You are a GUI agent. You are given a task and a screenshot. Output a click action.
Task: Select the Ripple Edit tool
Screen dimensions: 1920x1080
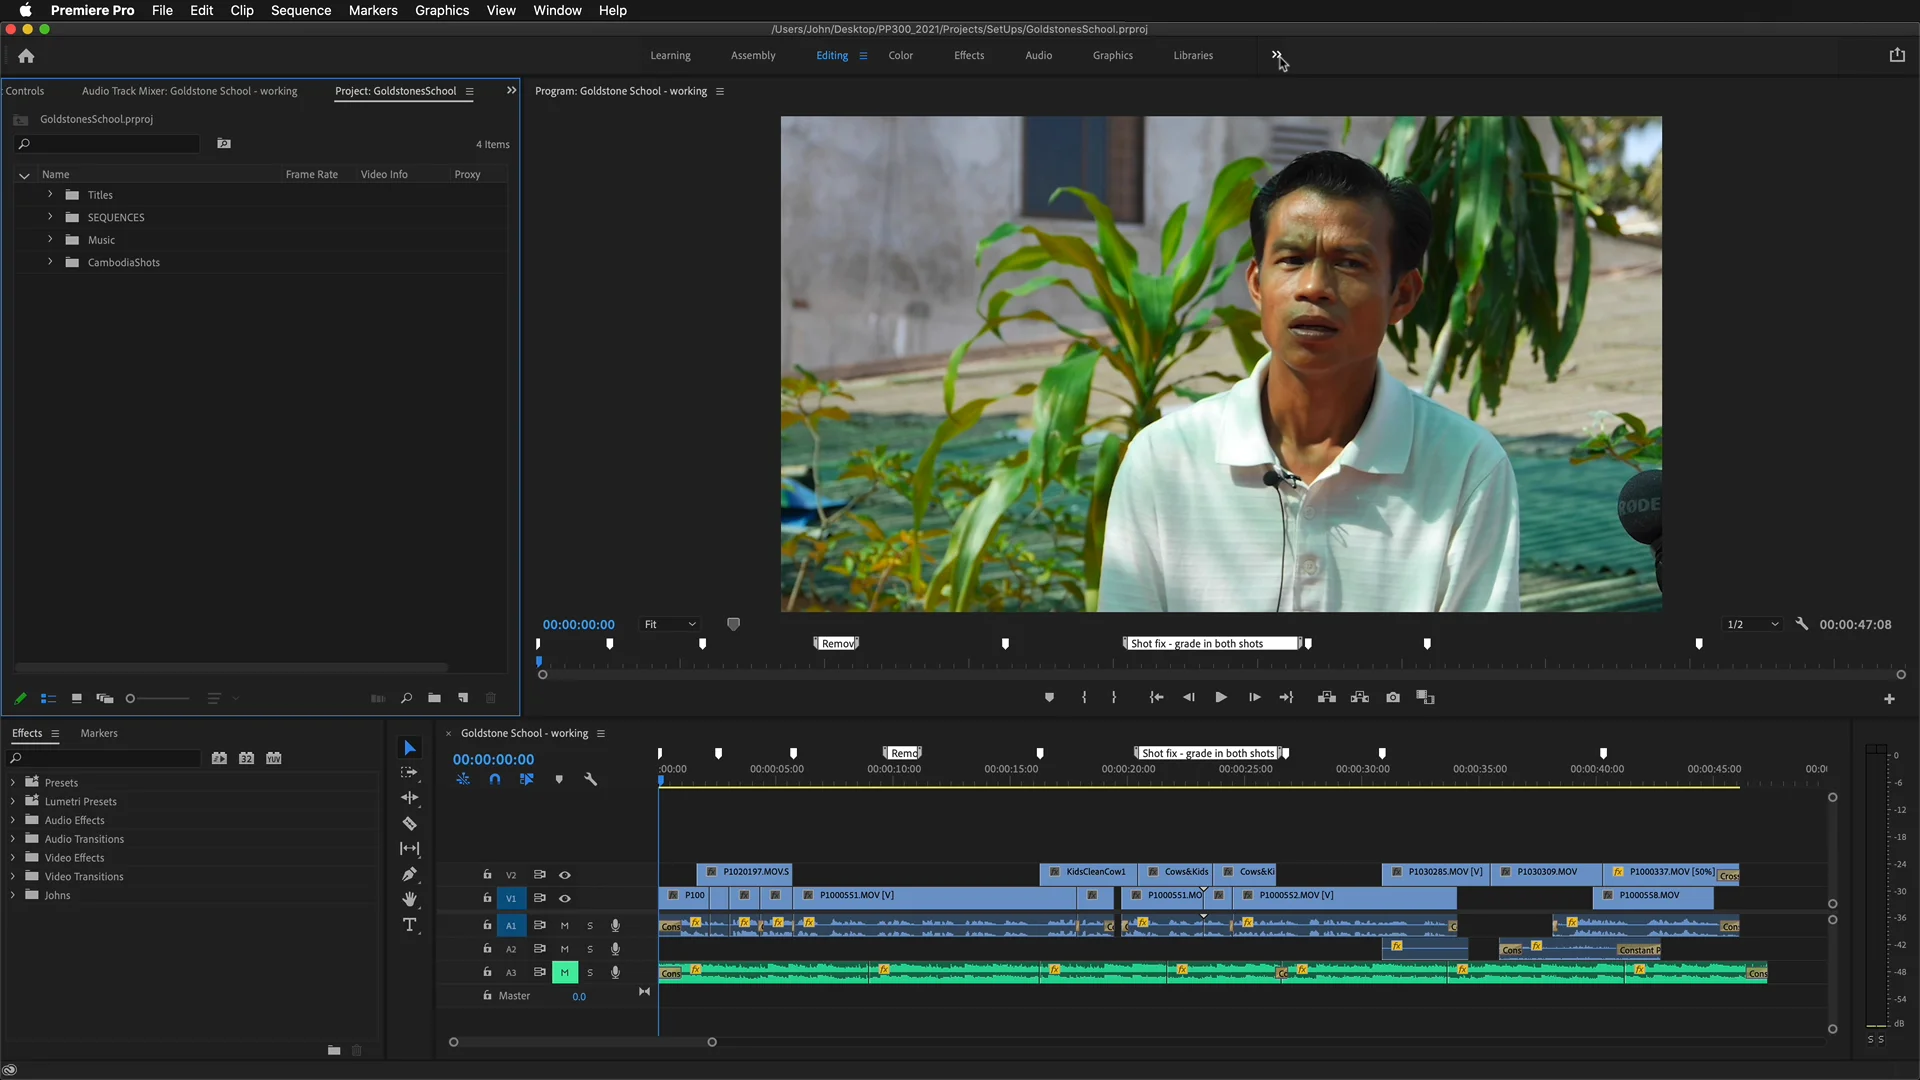click(x=409, y=798)
